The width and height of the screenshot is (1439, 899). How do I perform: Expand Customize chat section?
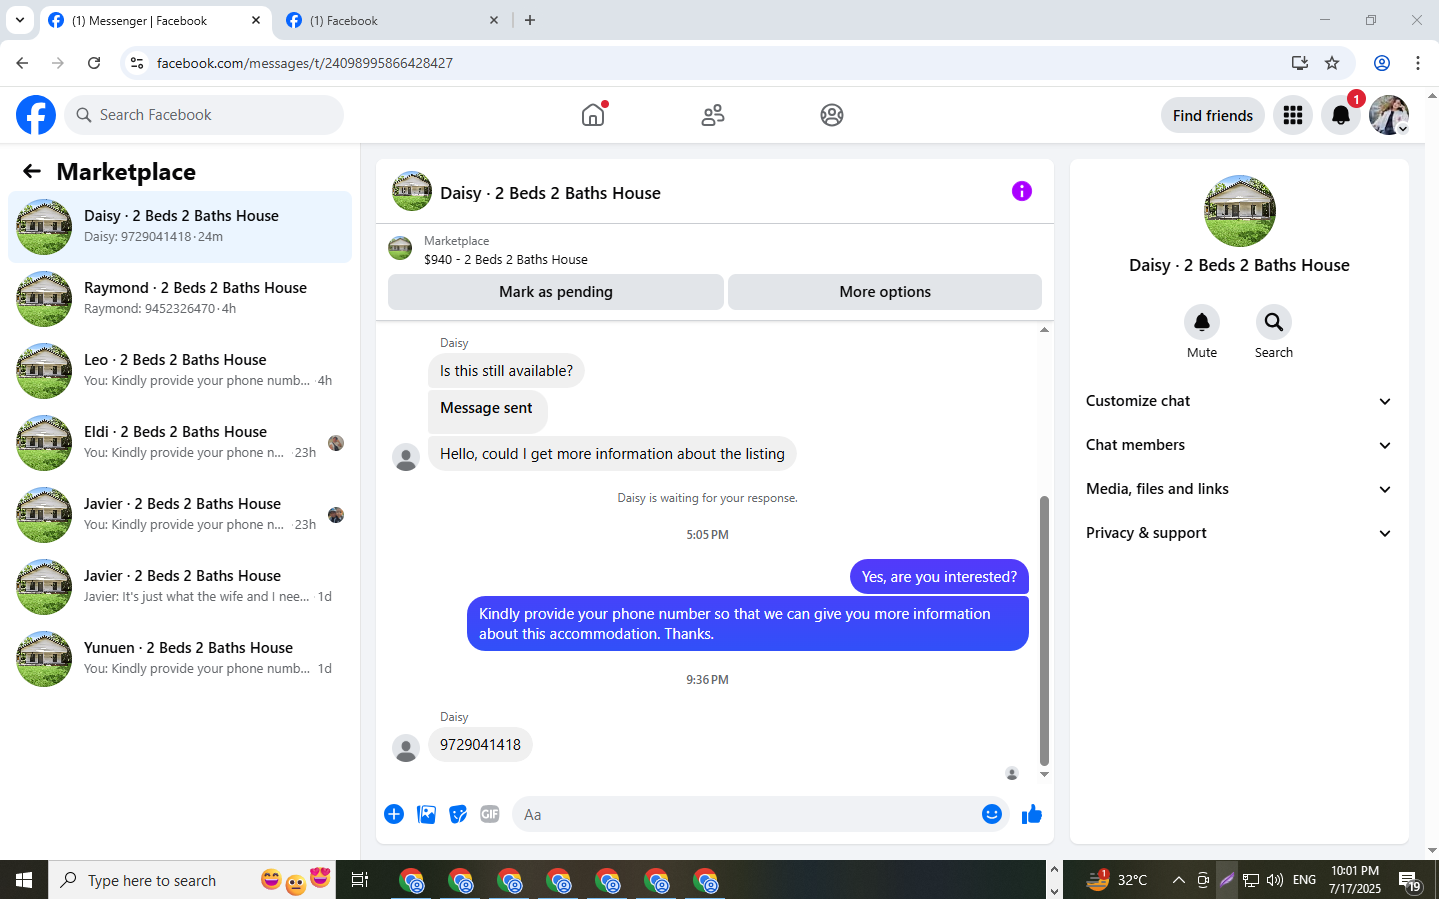1239,401
